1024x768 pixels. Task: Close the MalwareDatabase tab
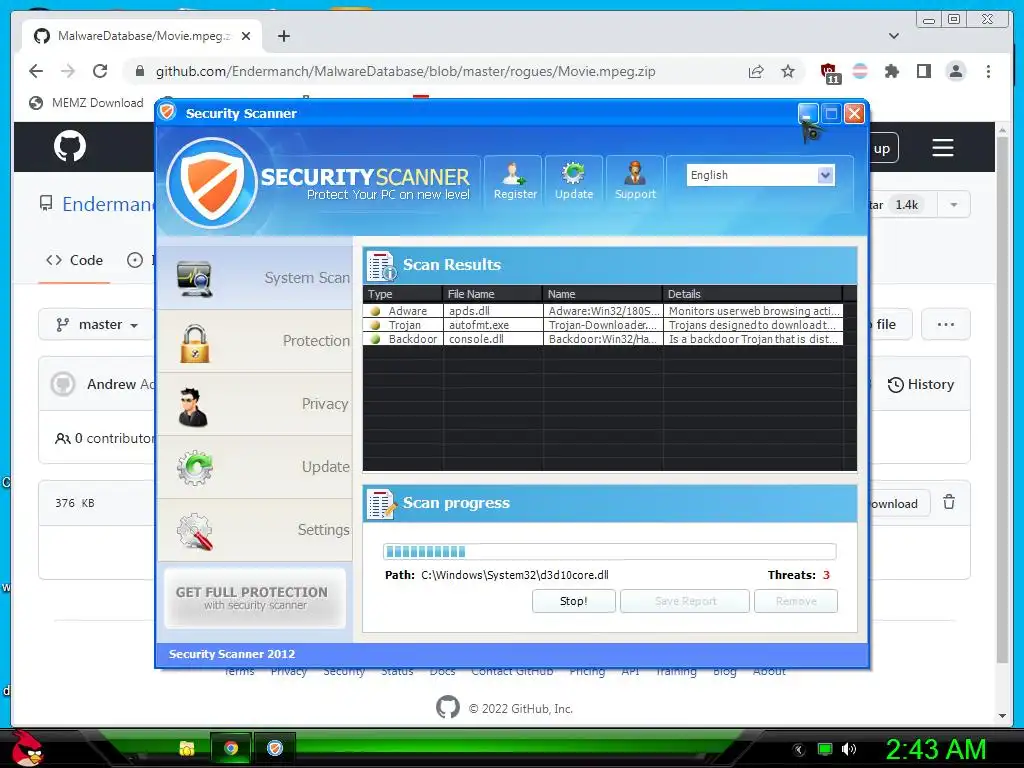(246, 36)
